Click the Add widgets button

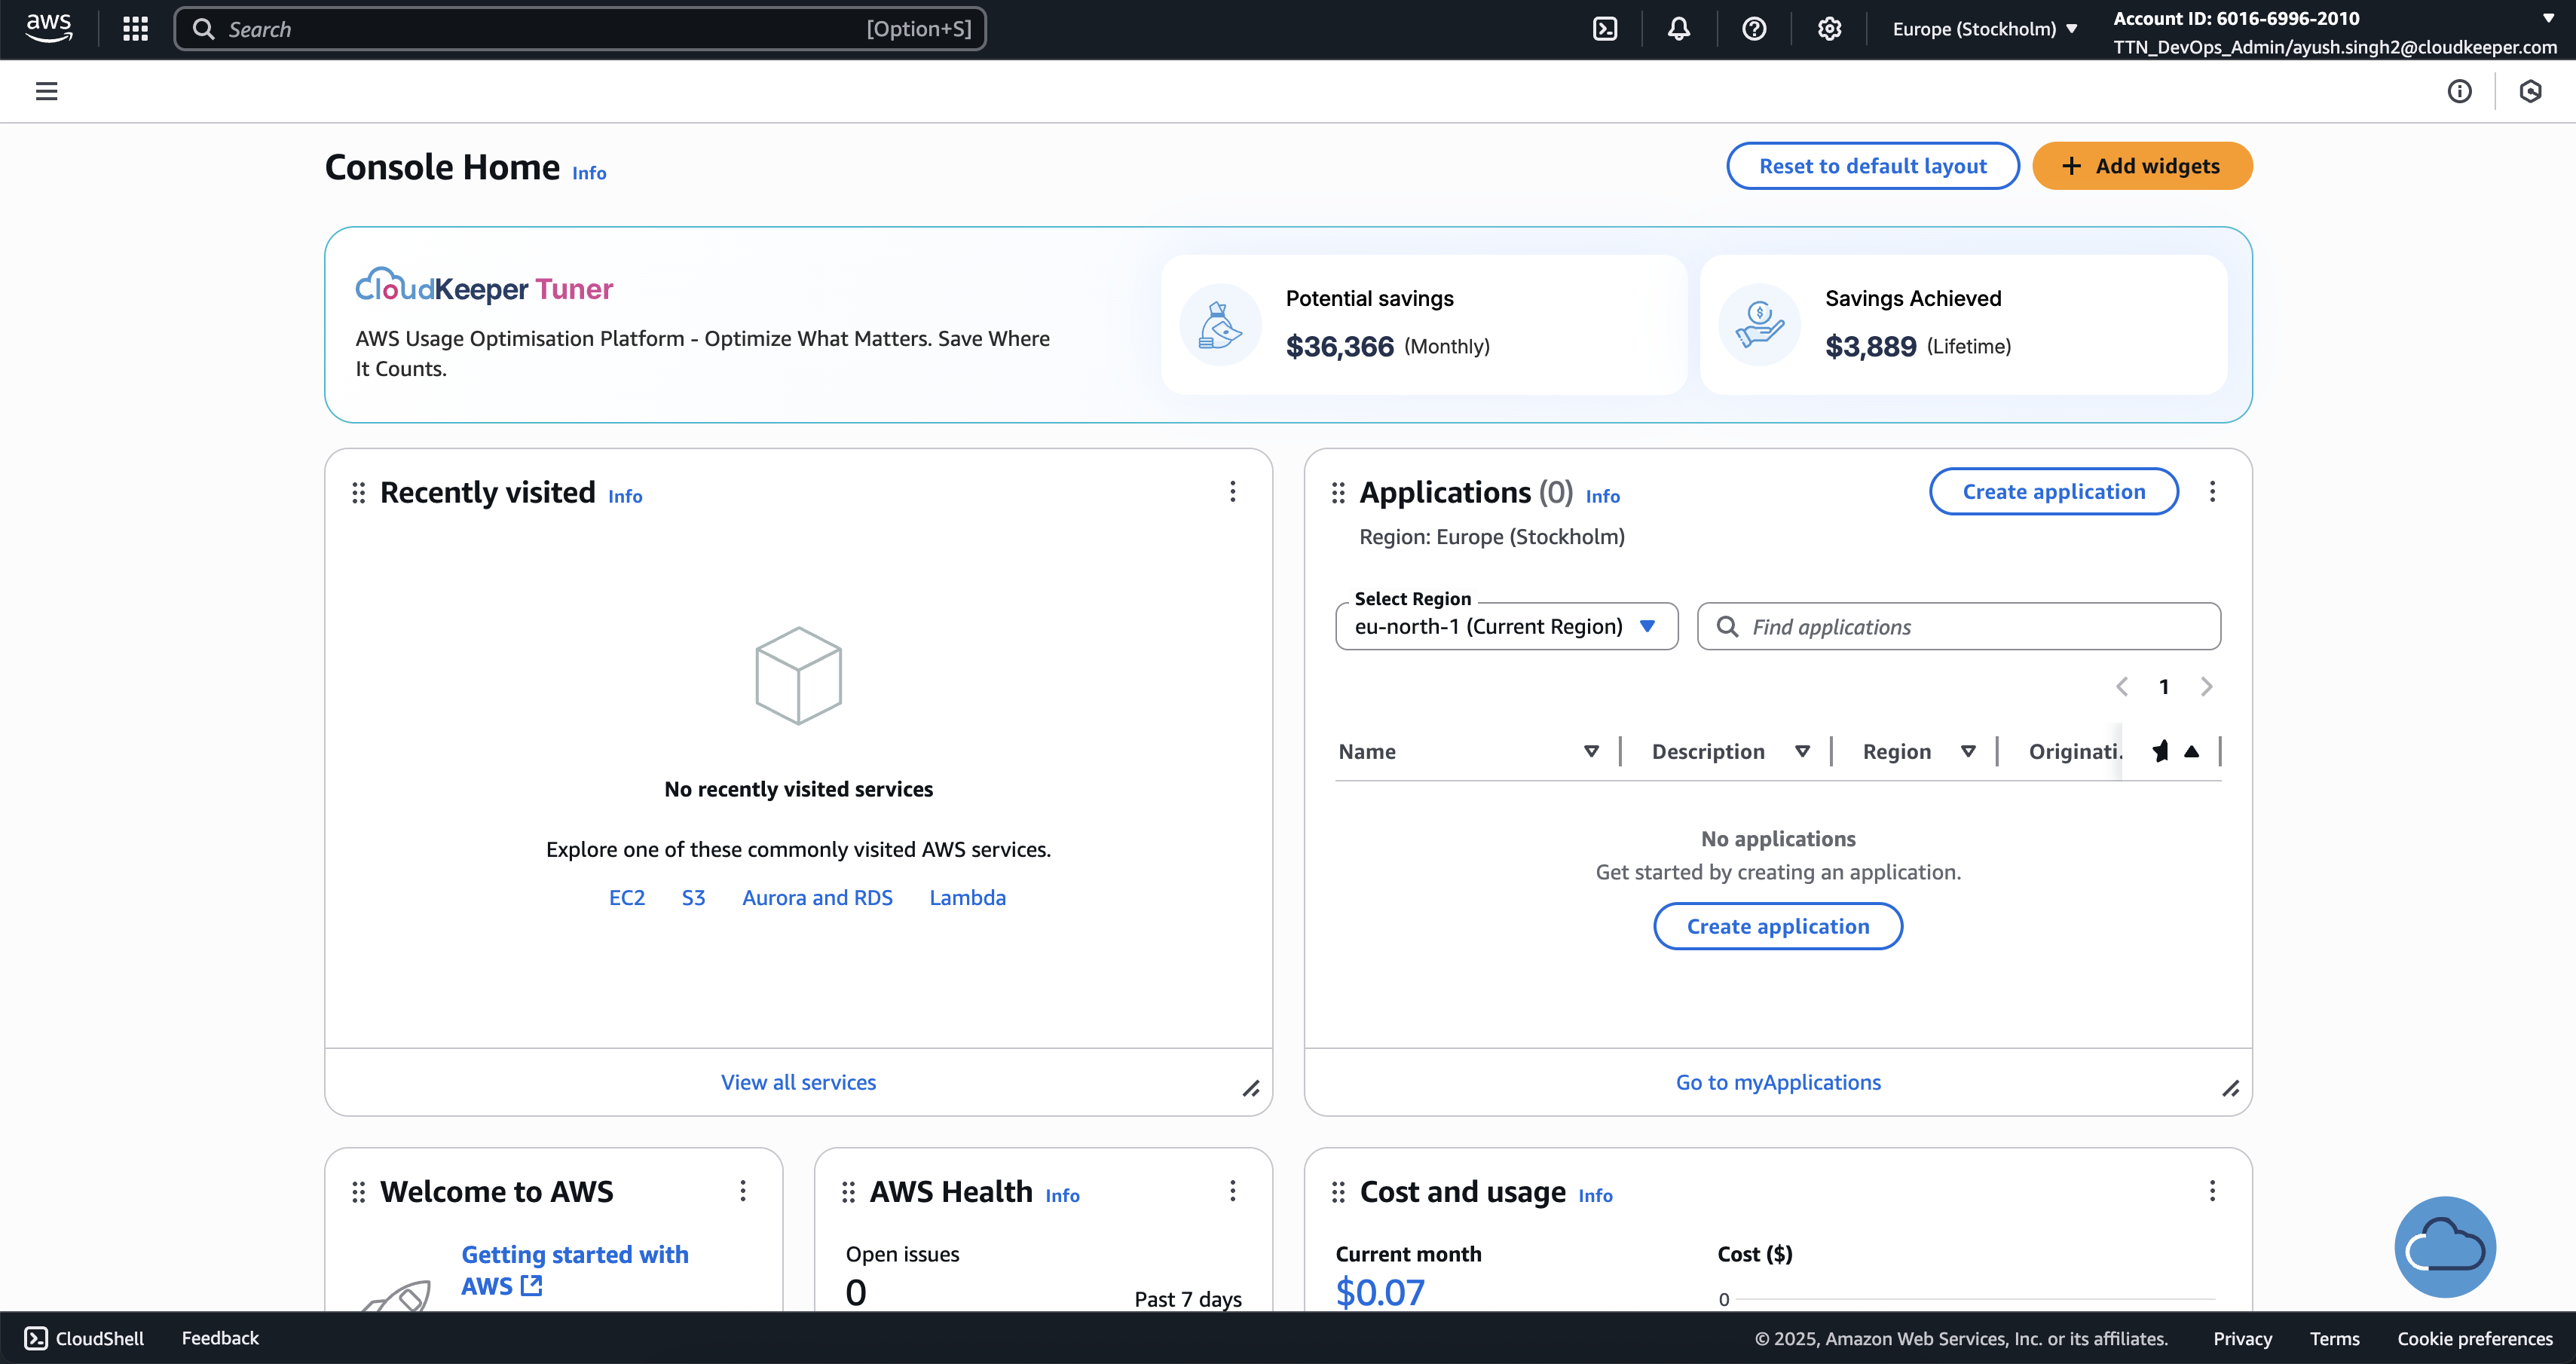(2142, 166)
